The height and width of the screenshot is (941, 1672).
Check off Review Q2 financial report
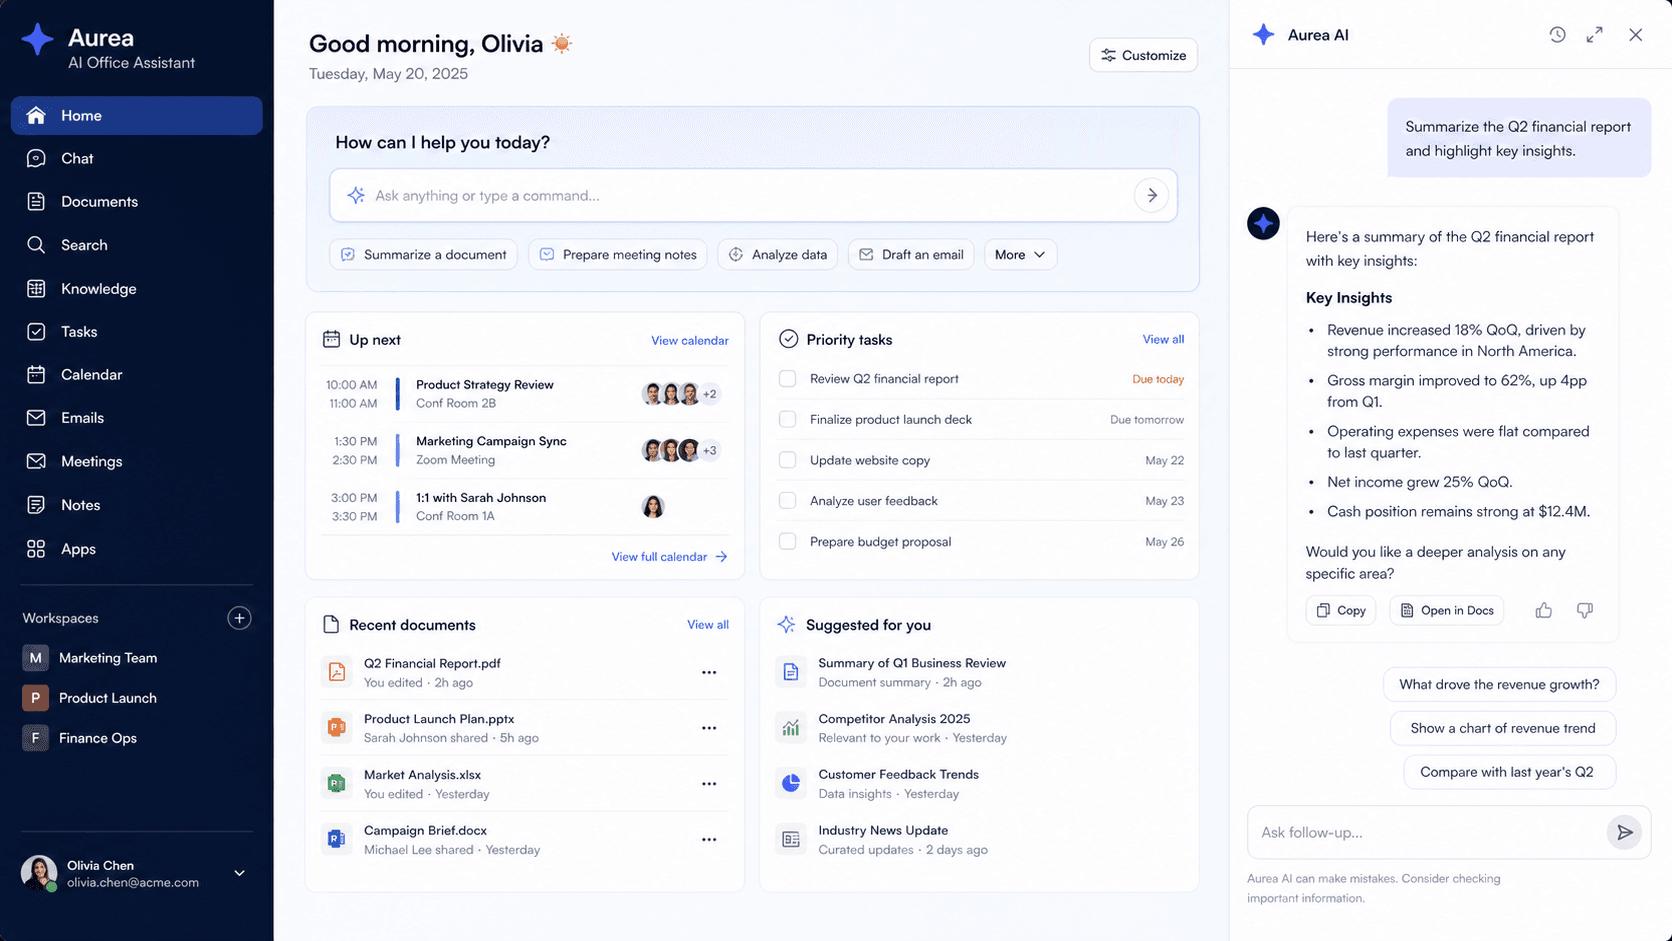(x=788, y=379)
